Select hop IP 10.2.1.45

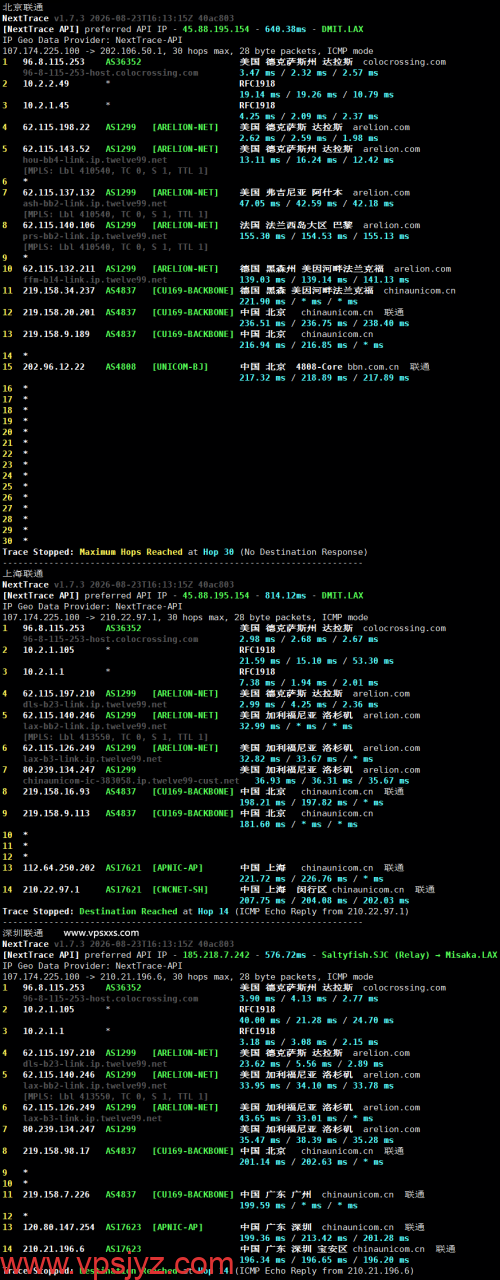pyautogui.click(x=45, y=105)
